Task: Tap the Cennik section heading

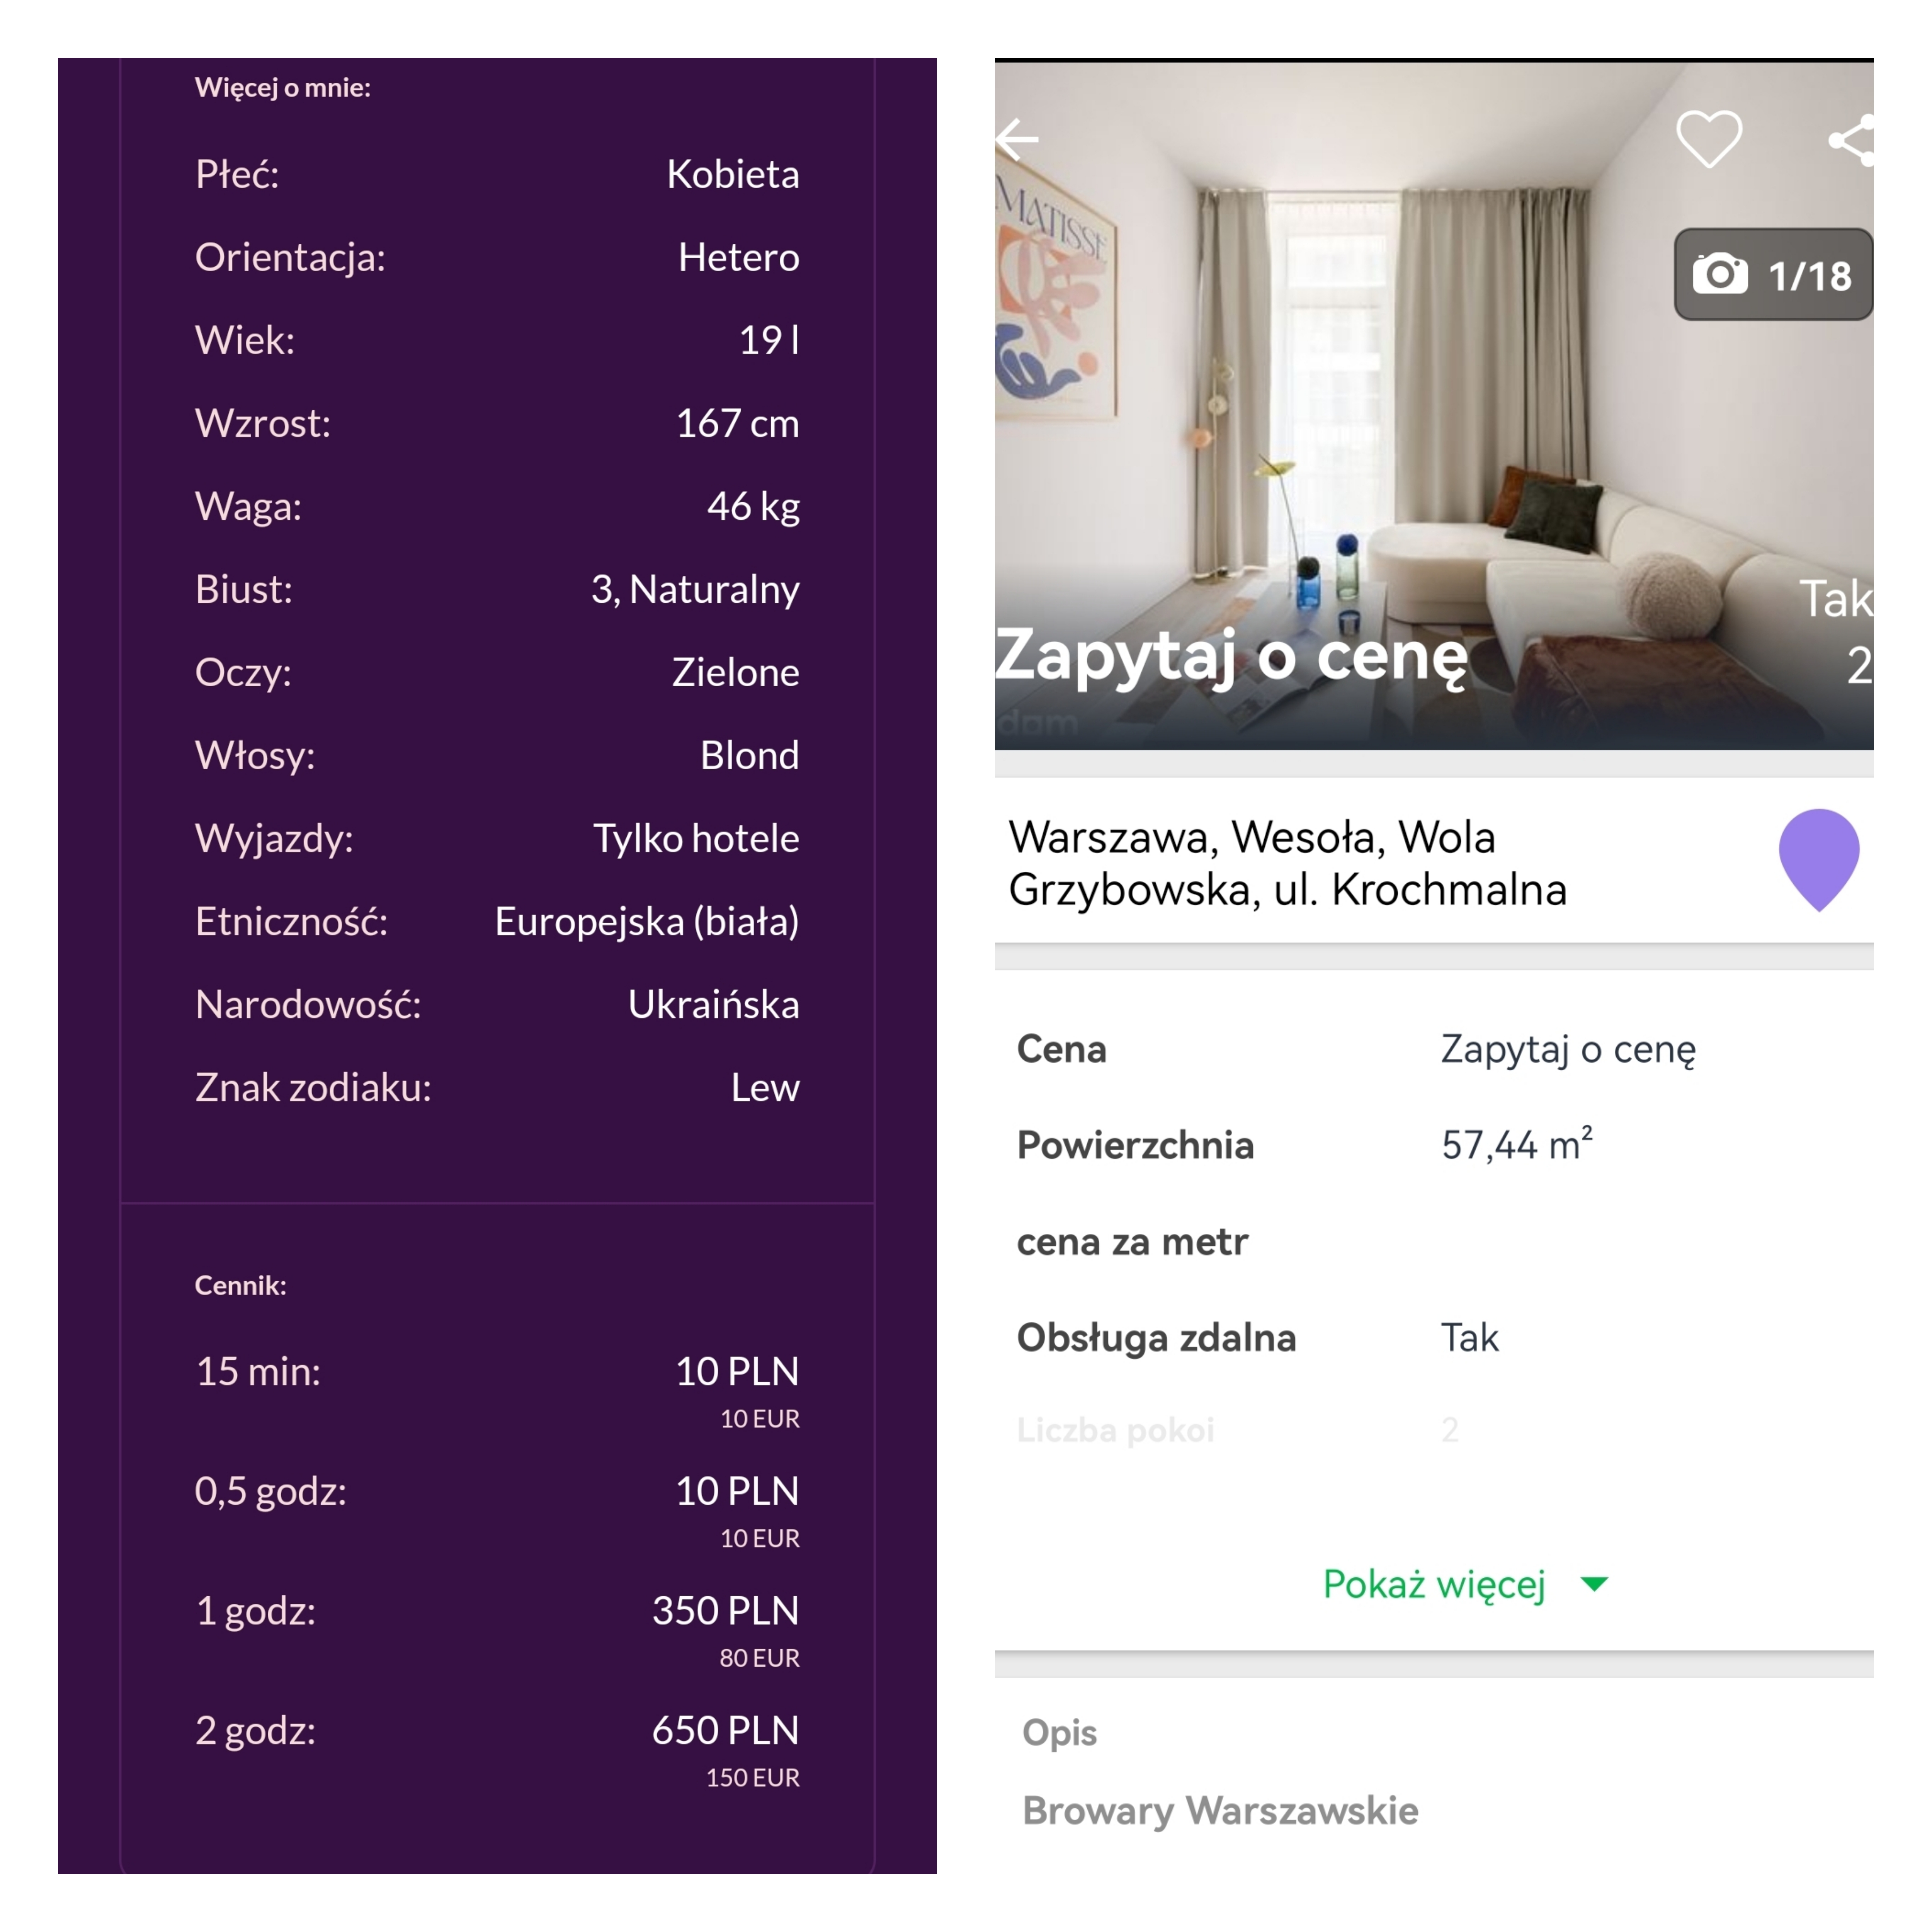Action: pyautogui.click(x=240, y=1285)
